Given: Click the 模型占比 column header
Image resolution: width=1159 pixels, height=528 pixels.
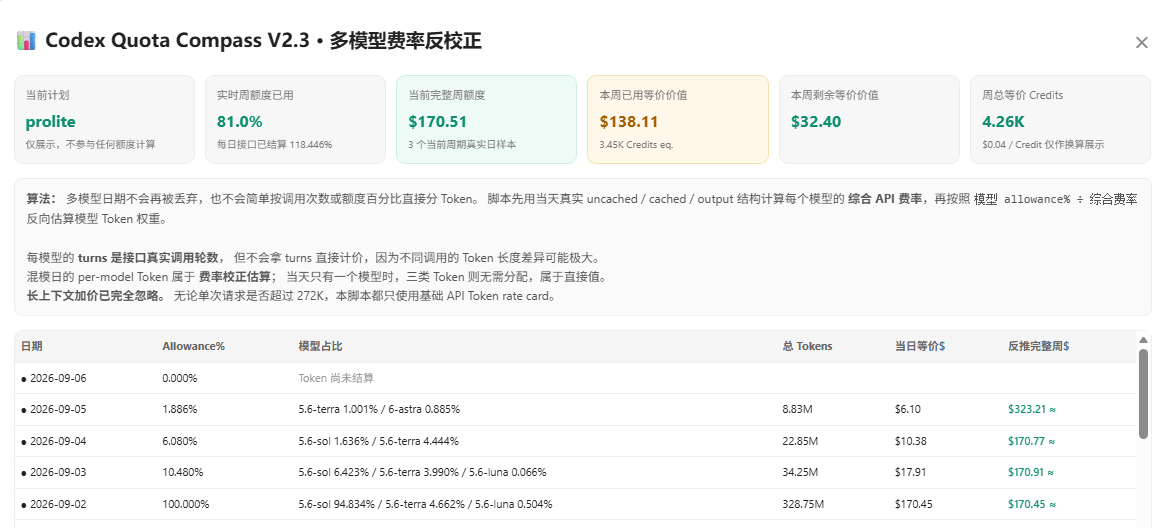Looking at the screenshot, I should (320, 346).
